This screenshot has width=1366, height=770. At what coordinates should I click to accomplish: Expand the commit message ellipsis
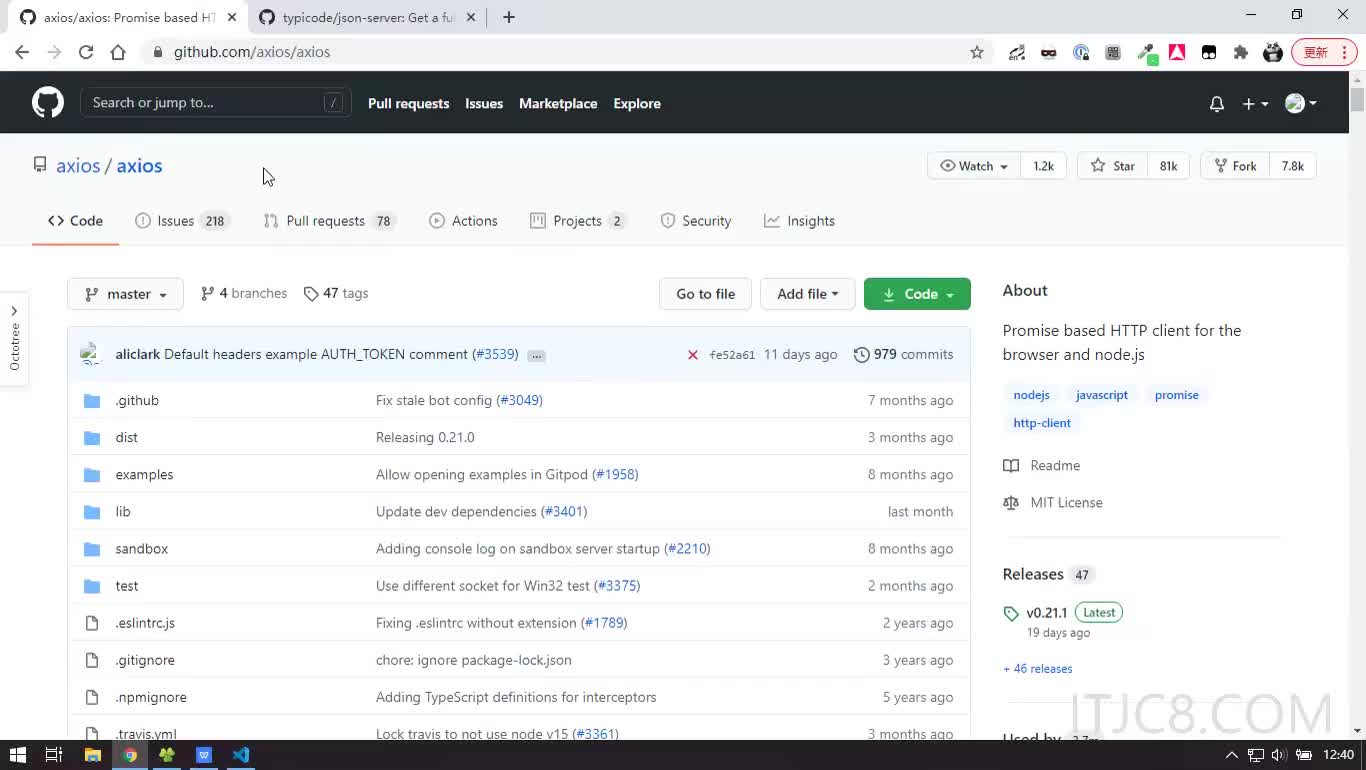click(x=536, y=356)
